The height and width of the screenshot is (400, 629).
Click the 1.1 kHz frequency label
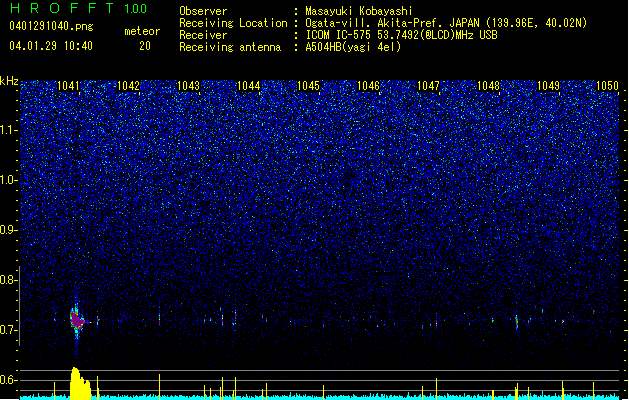tap(9, 130)
